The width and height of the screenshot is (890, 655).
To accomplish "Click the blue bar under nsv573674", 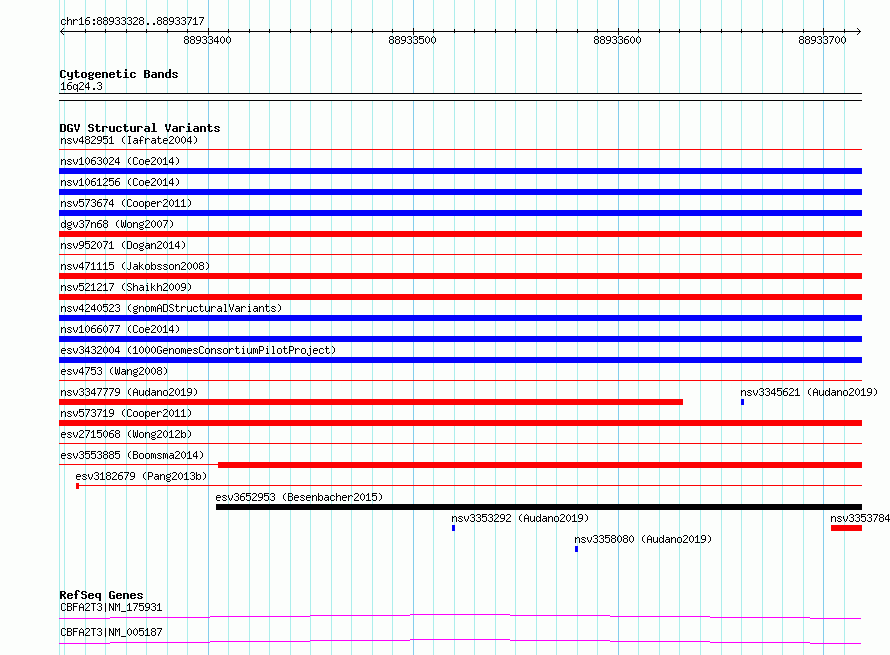I will click(460, 213).
